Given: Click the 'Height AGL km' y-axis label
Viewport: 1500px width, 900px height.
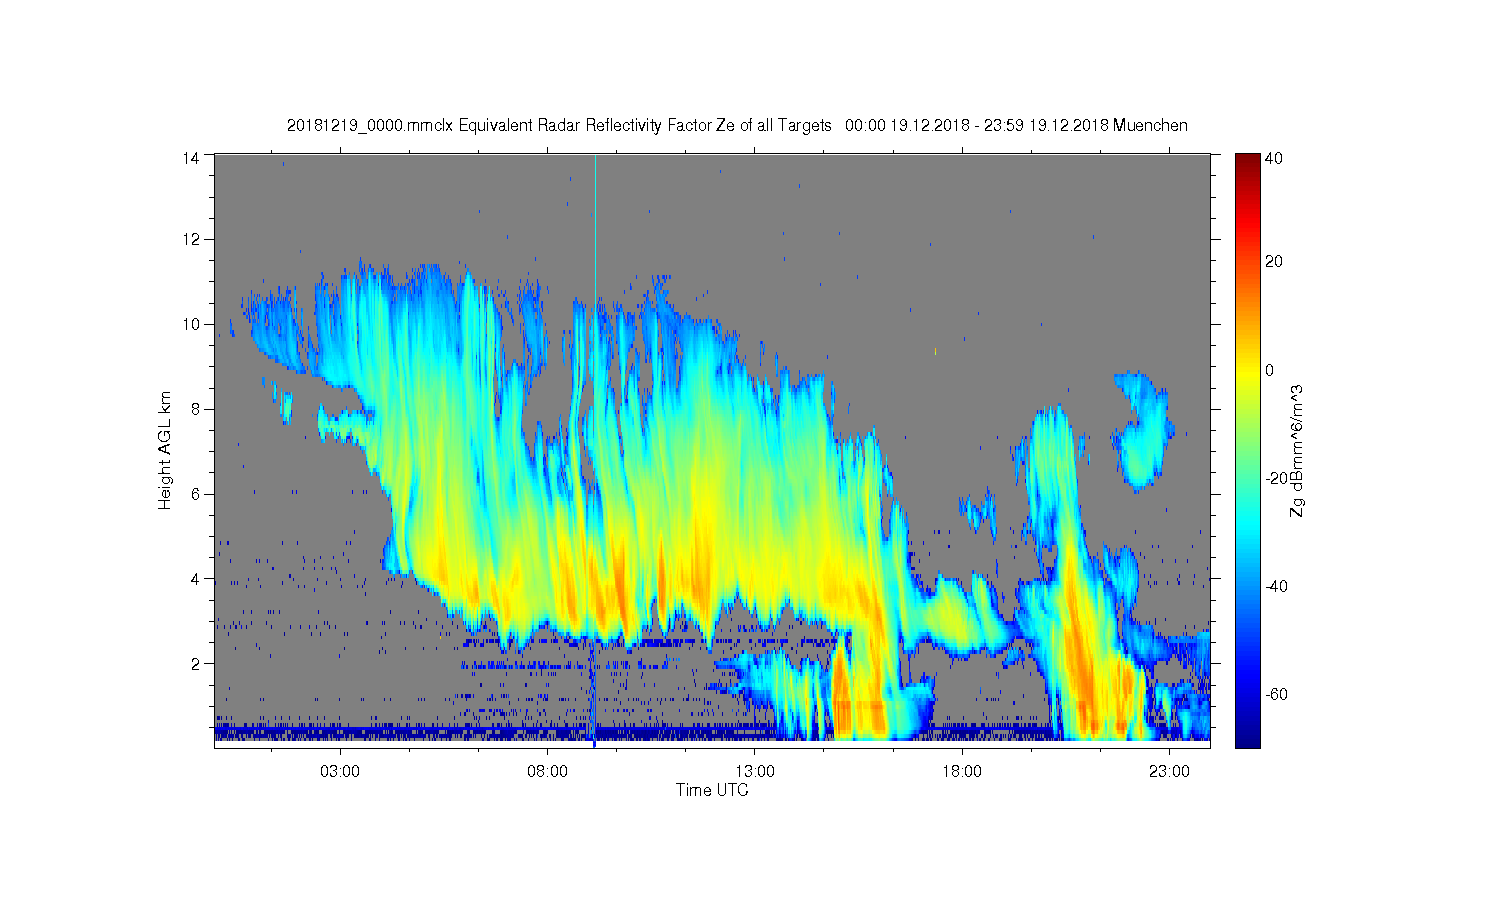Looking at the screenshot, I should pyautogui.click(x=165, y=450).
